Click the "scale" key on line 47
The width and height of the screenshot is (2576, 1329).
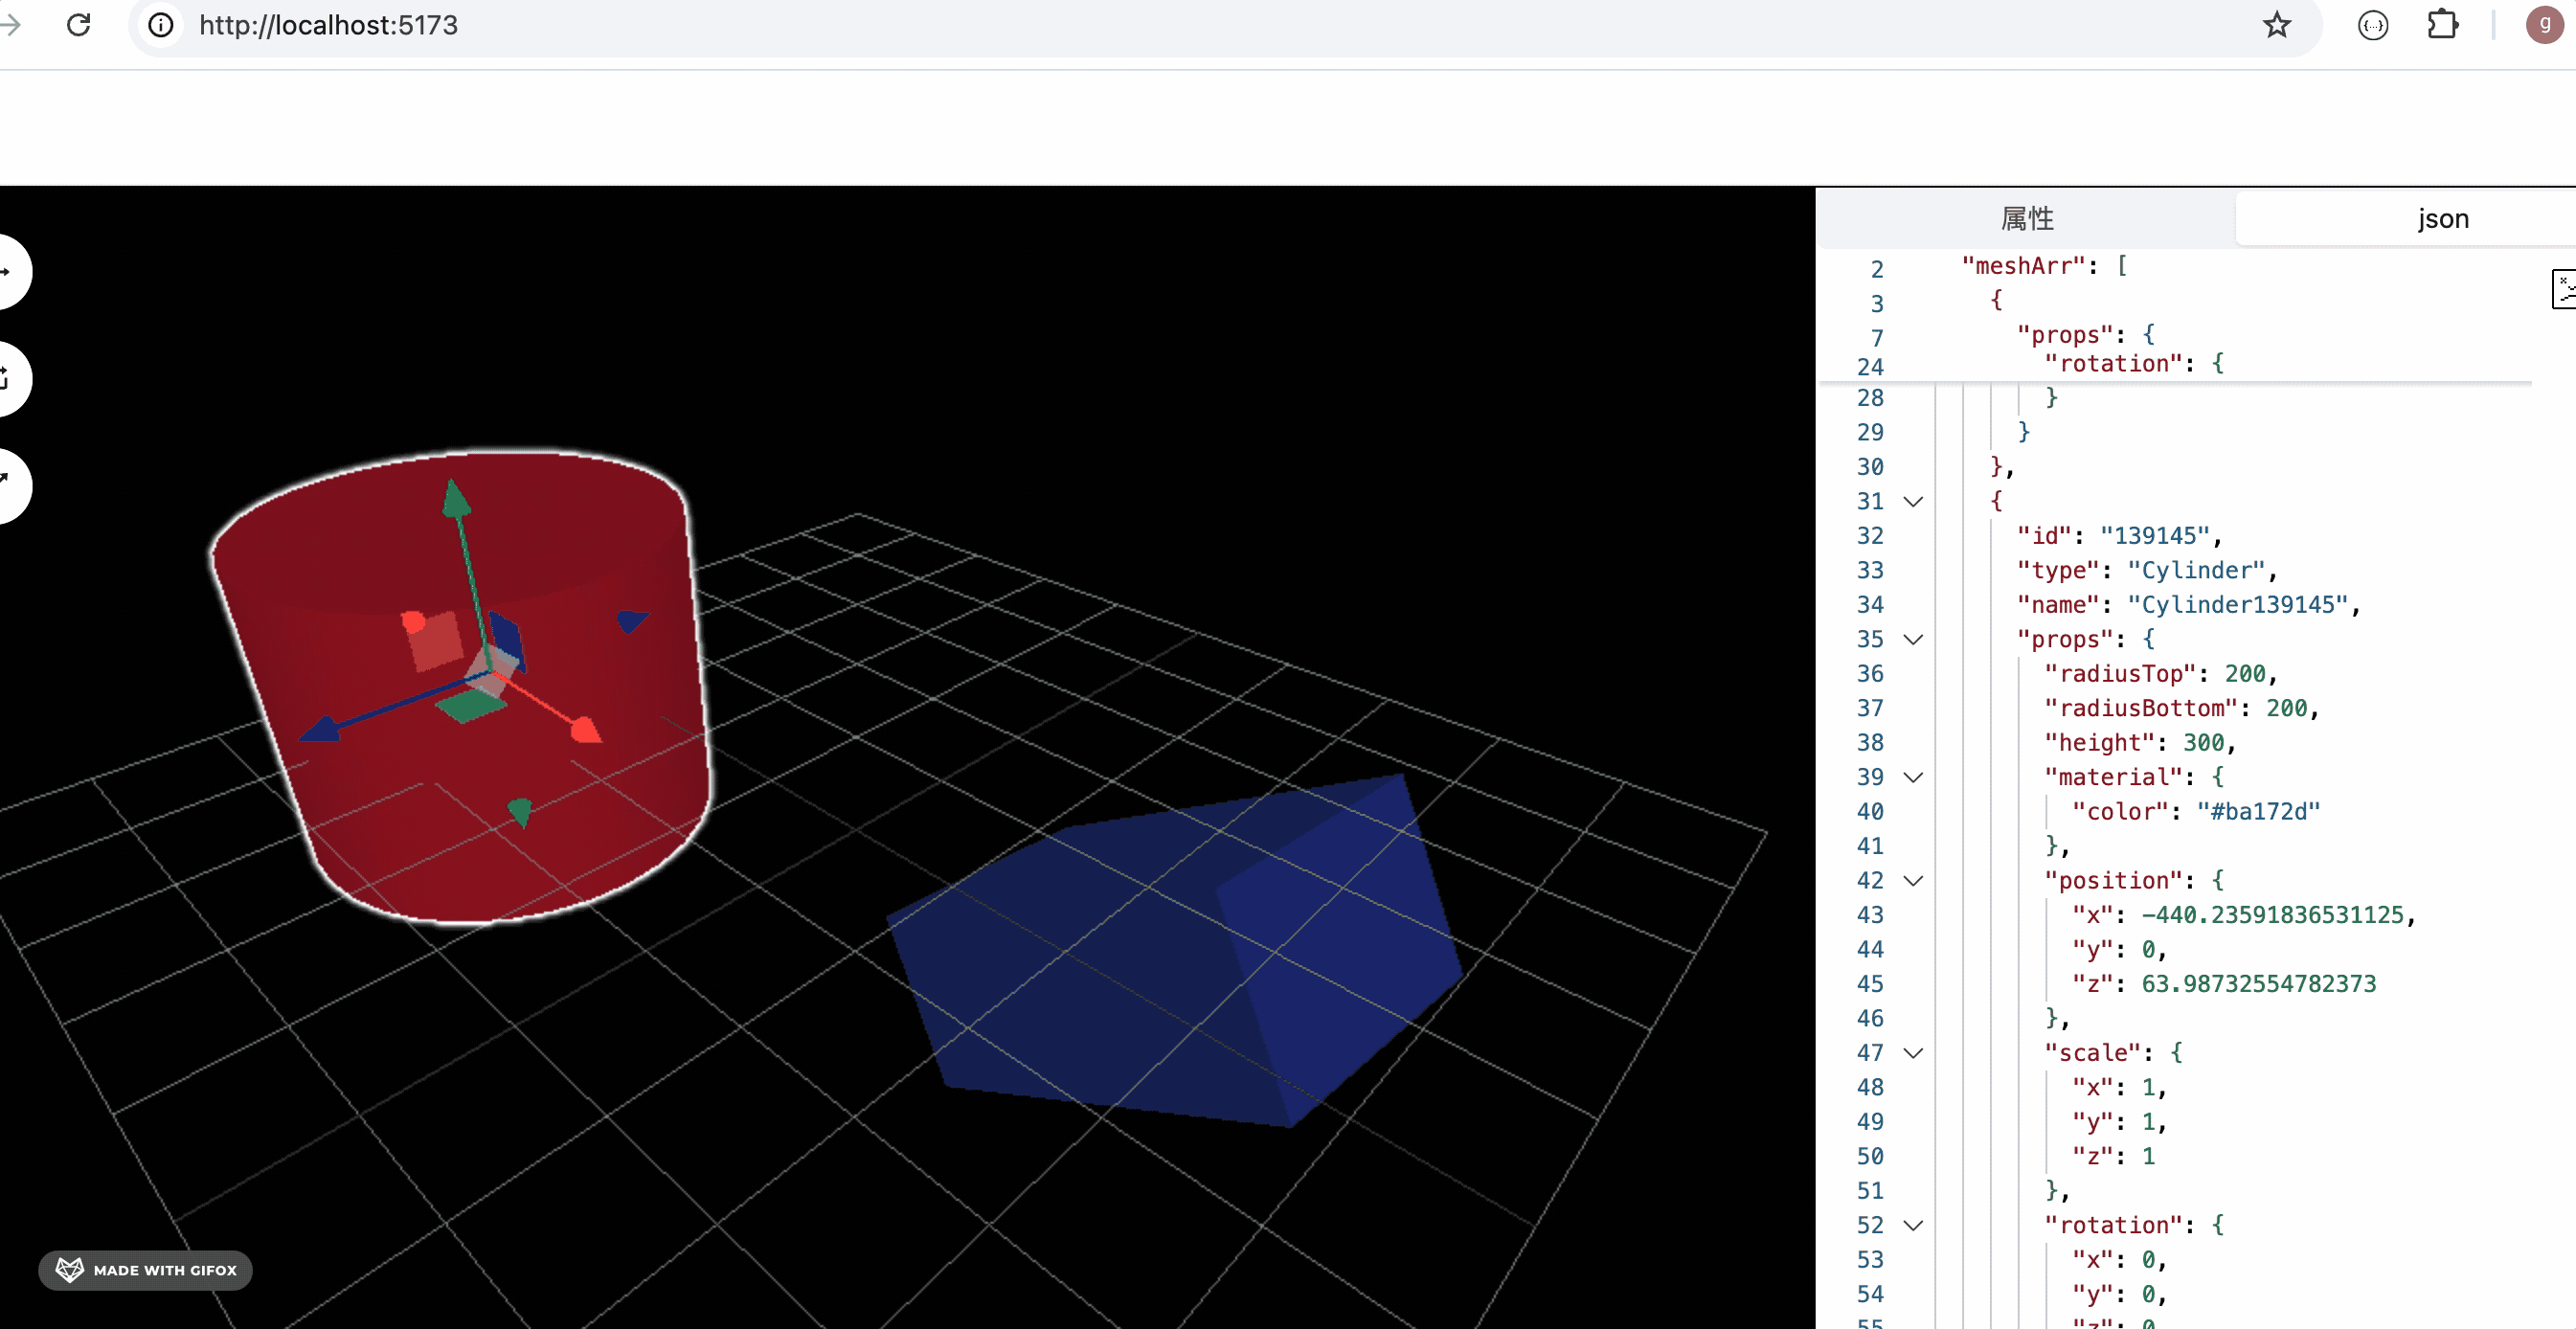[2092, 1053]
